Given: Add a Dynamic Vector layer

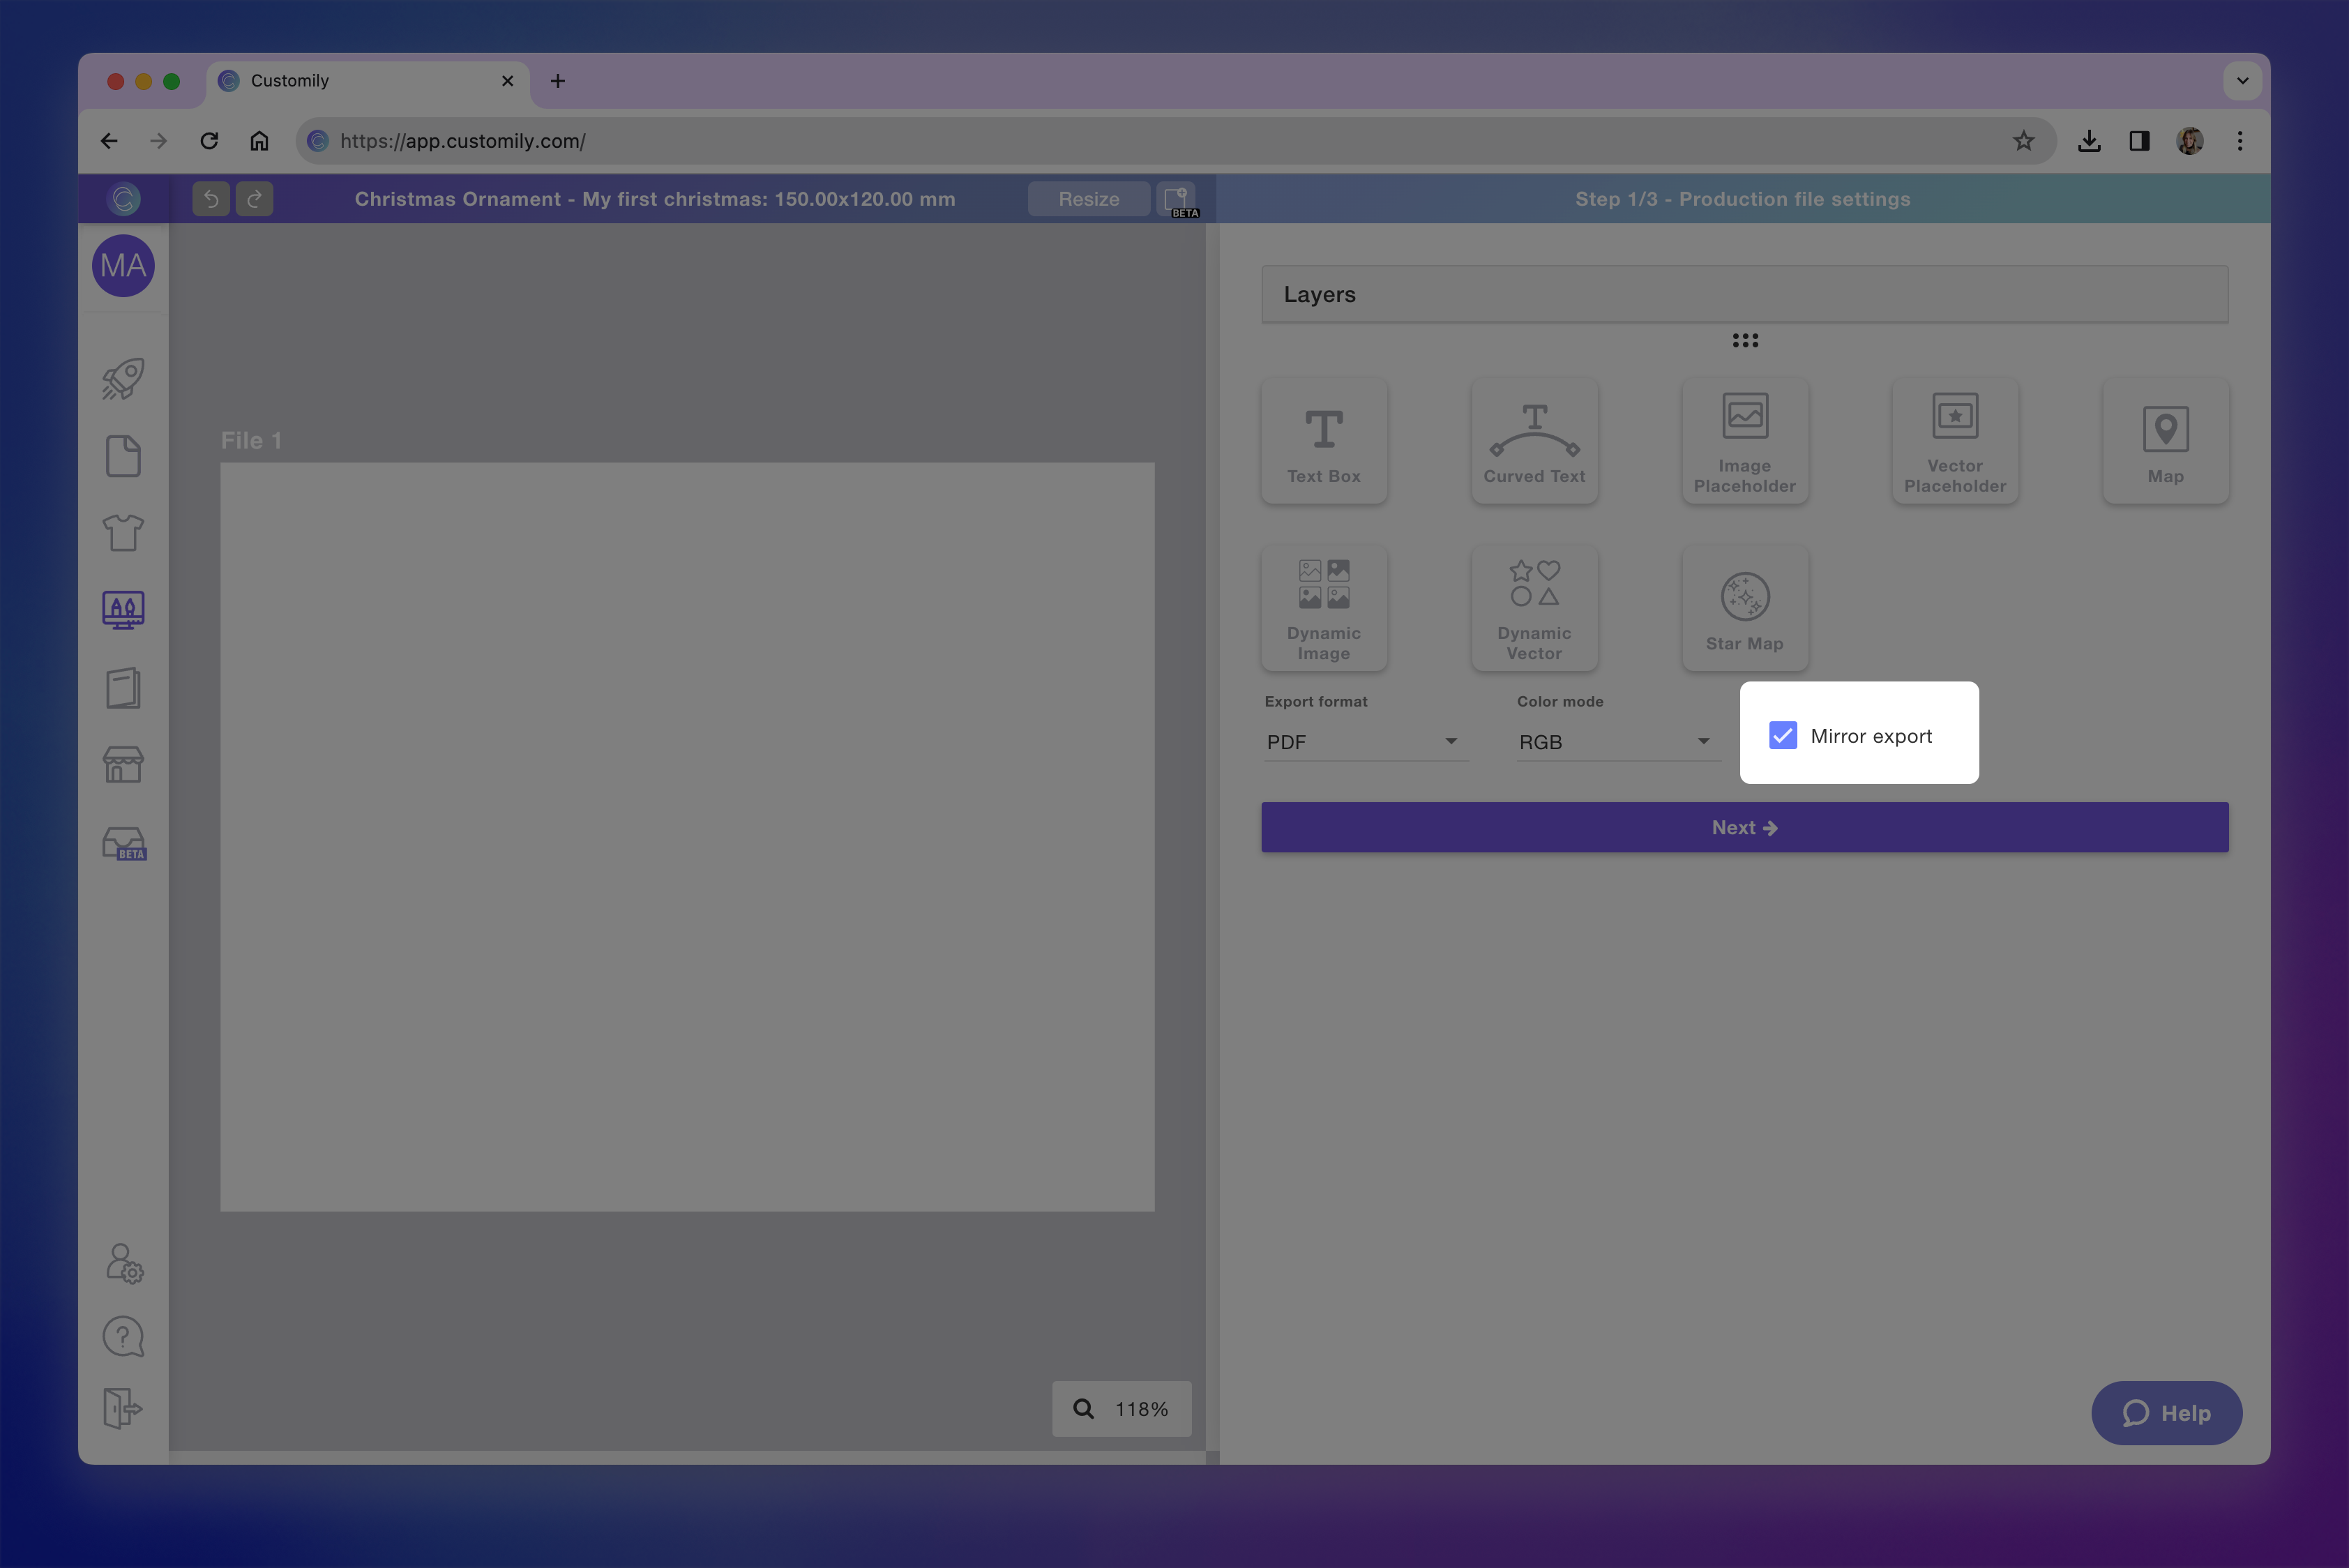Looking at the screenshot, I should click(1534, 609).
